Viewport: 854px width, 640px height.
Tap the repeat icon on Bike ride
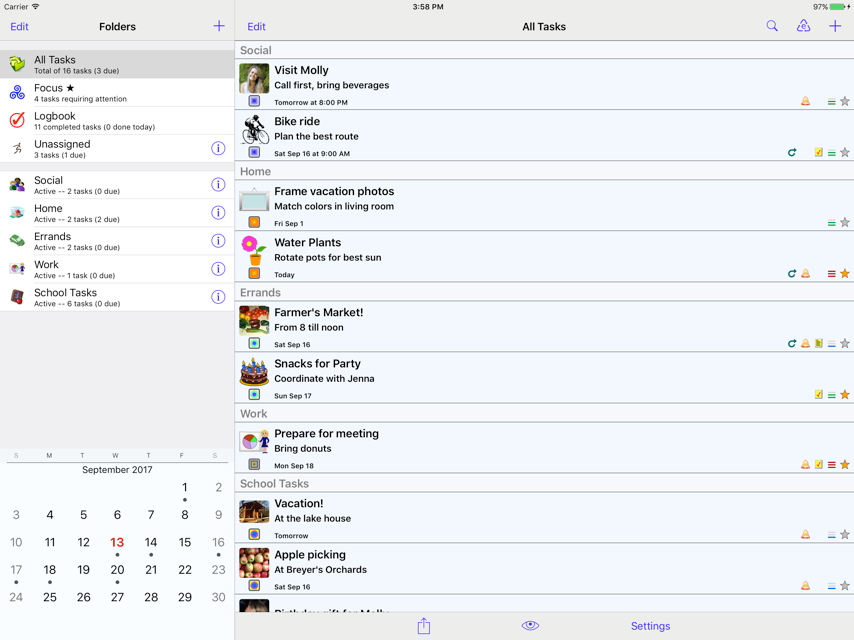tap(792, 153)
